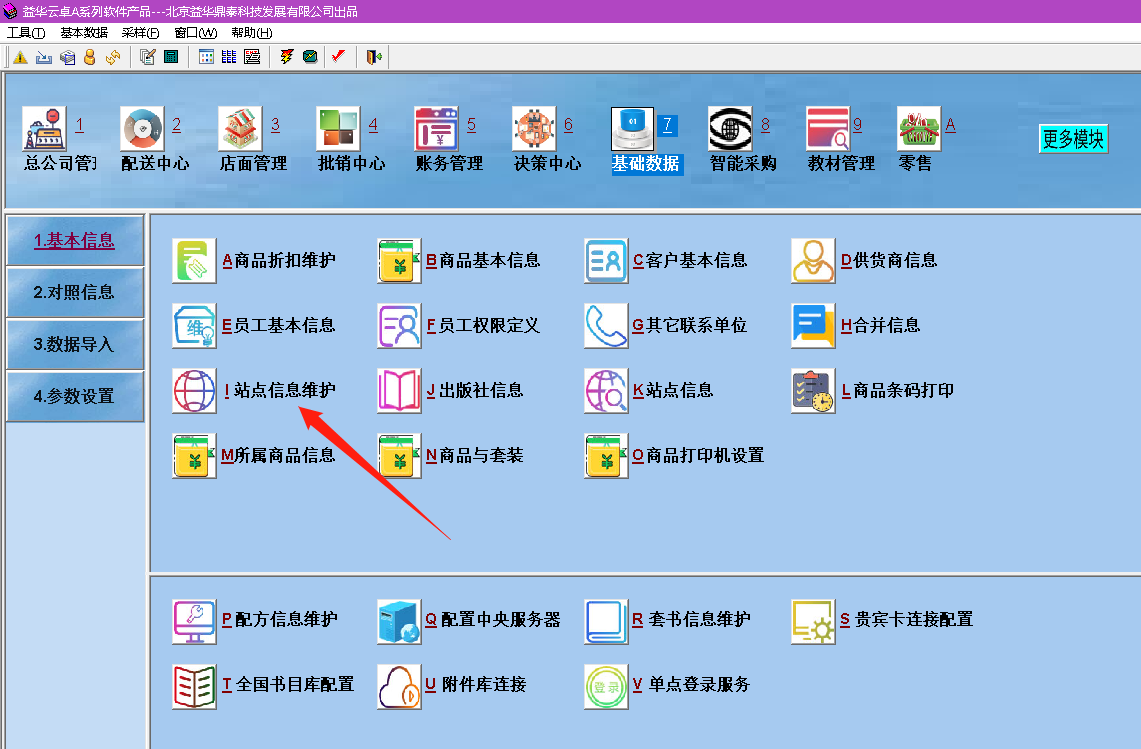Click the warning triangle toolbar icon
1141x749 pixels.
tap(20, 57)
